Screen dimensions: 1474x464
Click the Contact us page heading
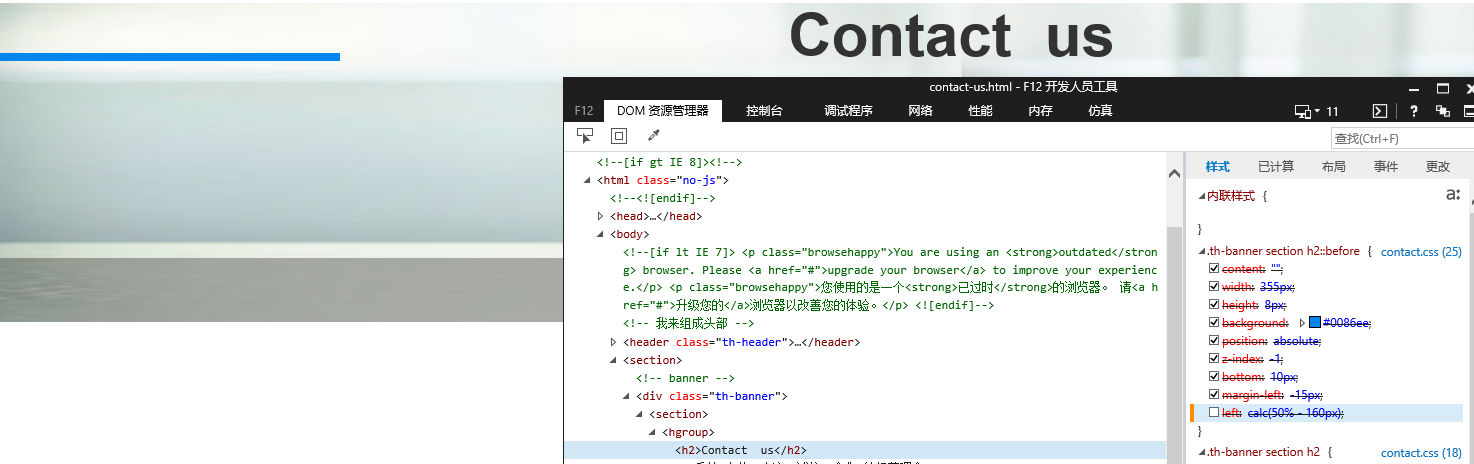[951, 35]
